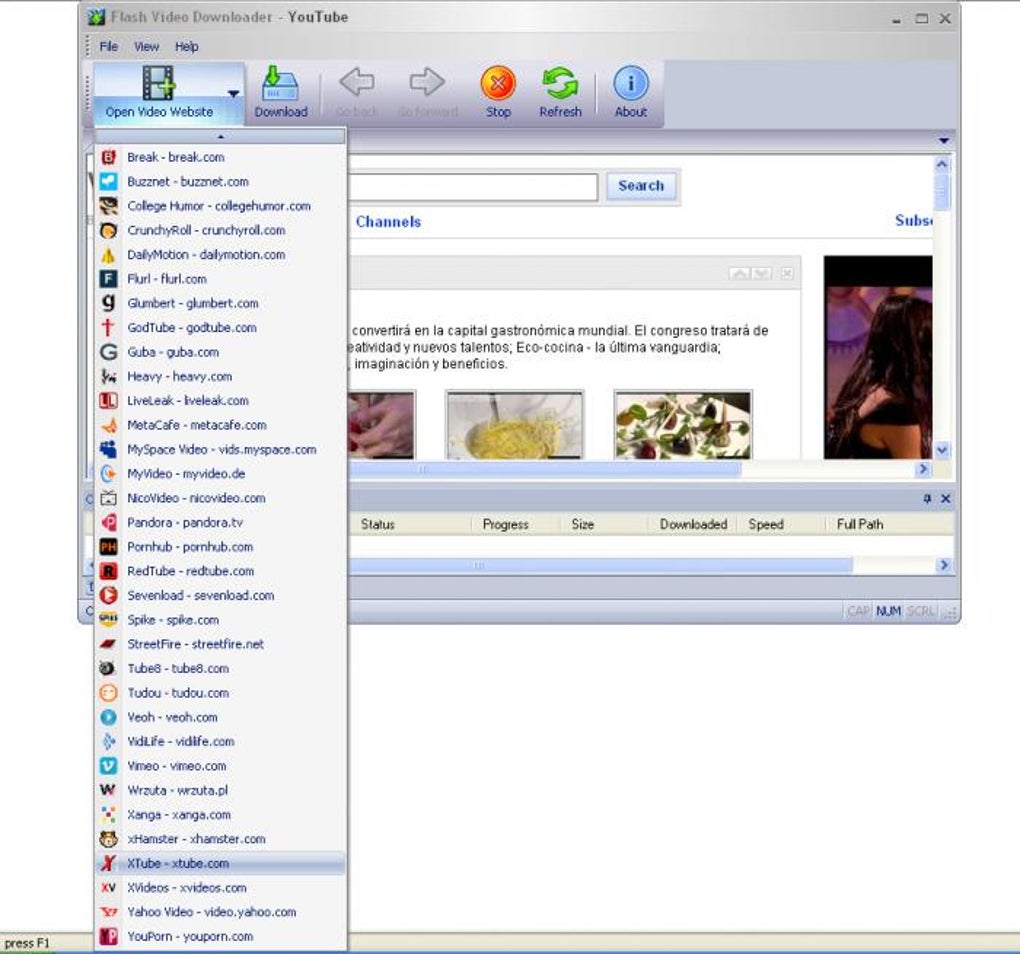Select Xanga - xanga.com entry
Image resolution: width=1020 pixels, height=954 pixels.
pyautogui.click(x=221, y=814)
